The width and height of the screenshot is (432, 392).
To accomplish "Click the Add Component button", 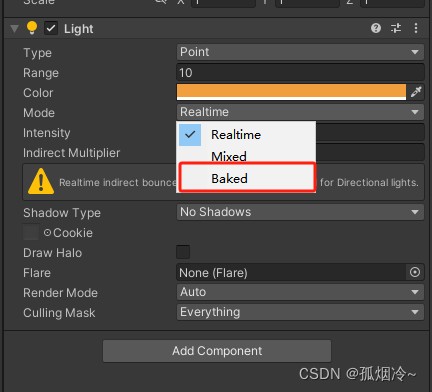I will 217,351.
